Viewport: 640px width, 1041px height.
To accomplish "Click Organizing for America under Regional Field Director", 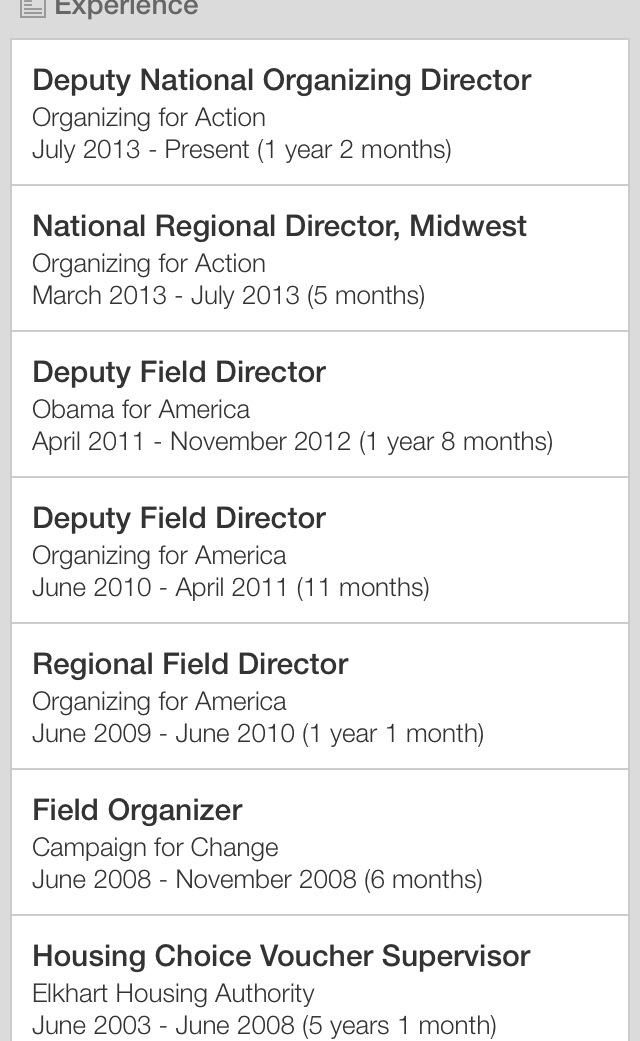I will click(159, 701).
